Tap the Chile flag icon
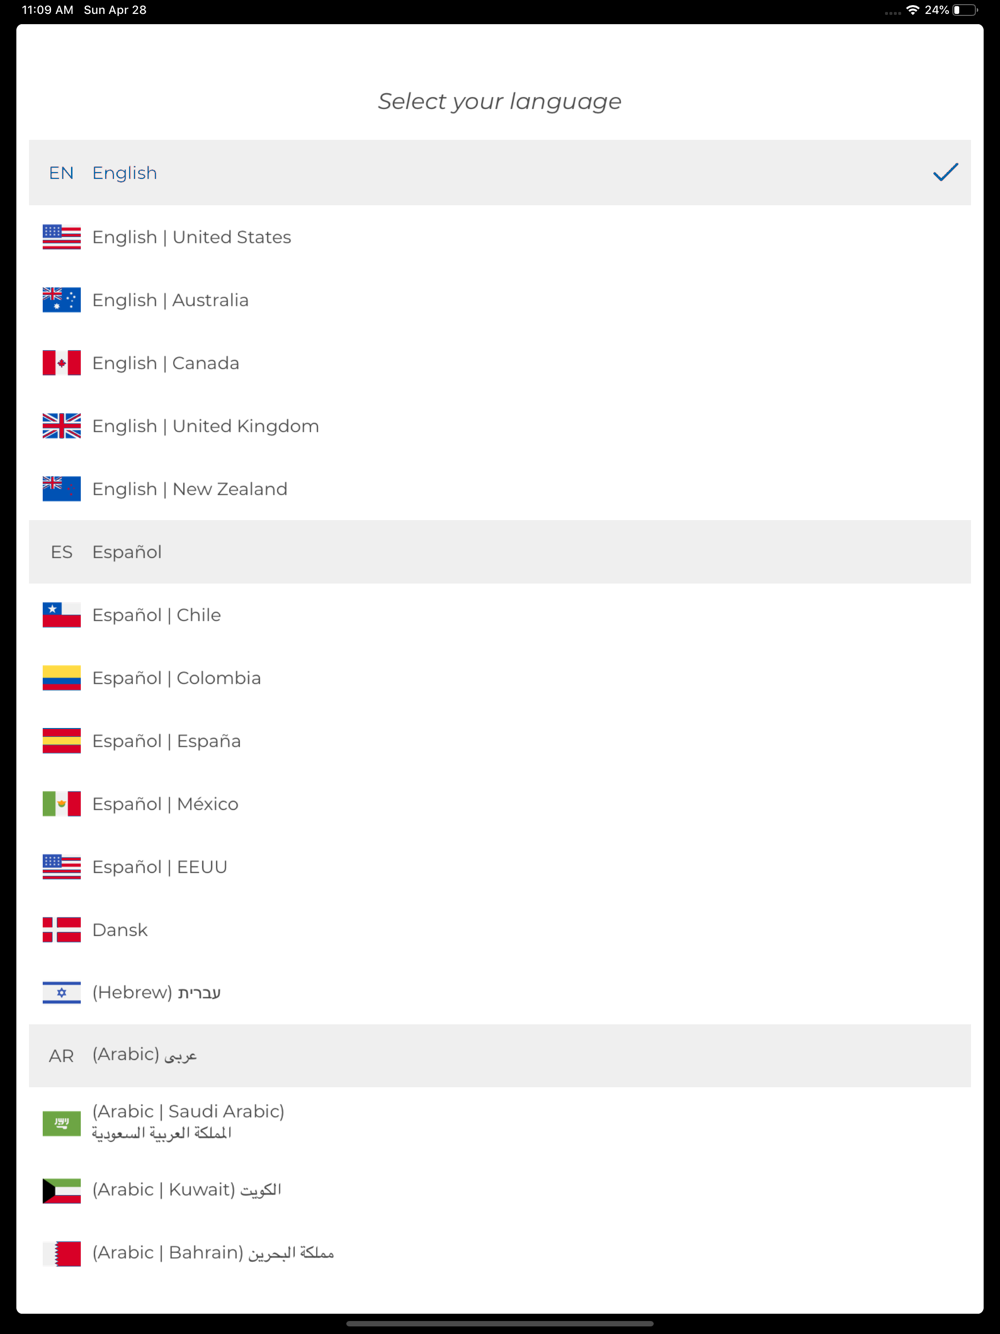The width and height of the screenshot is (1000, 1334). pos(61,615)
